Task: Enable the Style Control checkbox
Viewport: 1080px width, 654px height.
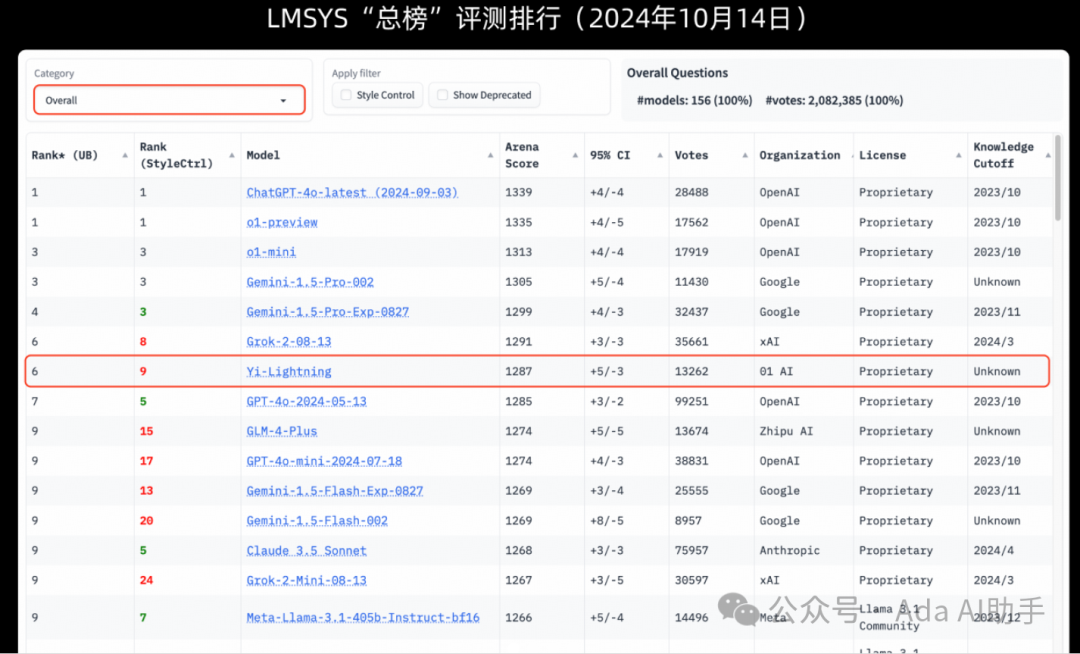Action: click(346, 95)
